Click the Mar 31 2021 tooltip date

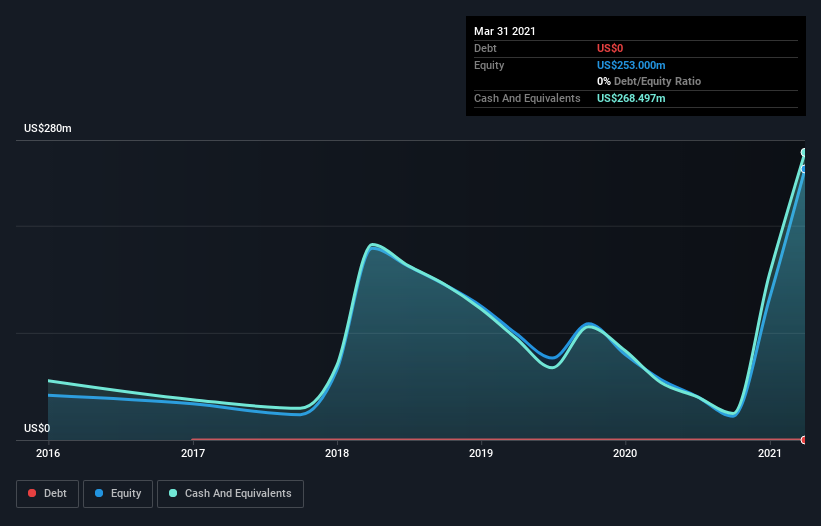pyautogui.click(x=505, y=31)
